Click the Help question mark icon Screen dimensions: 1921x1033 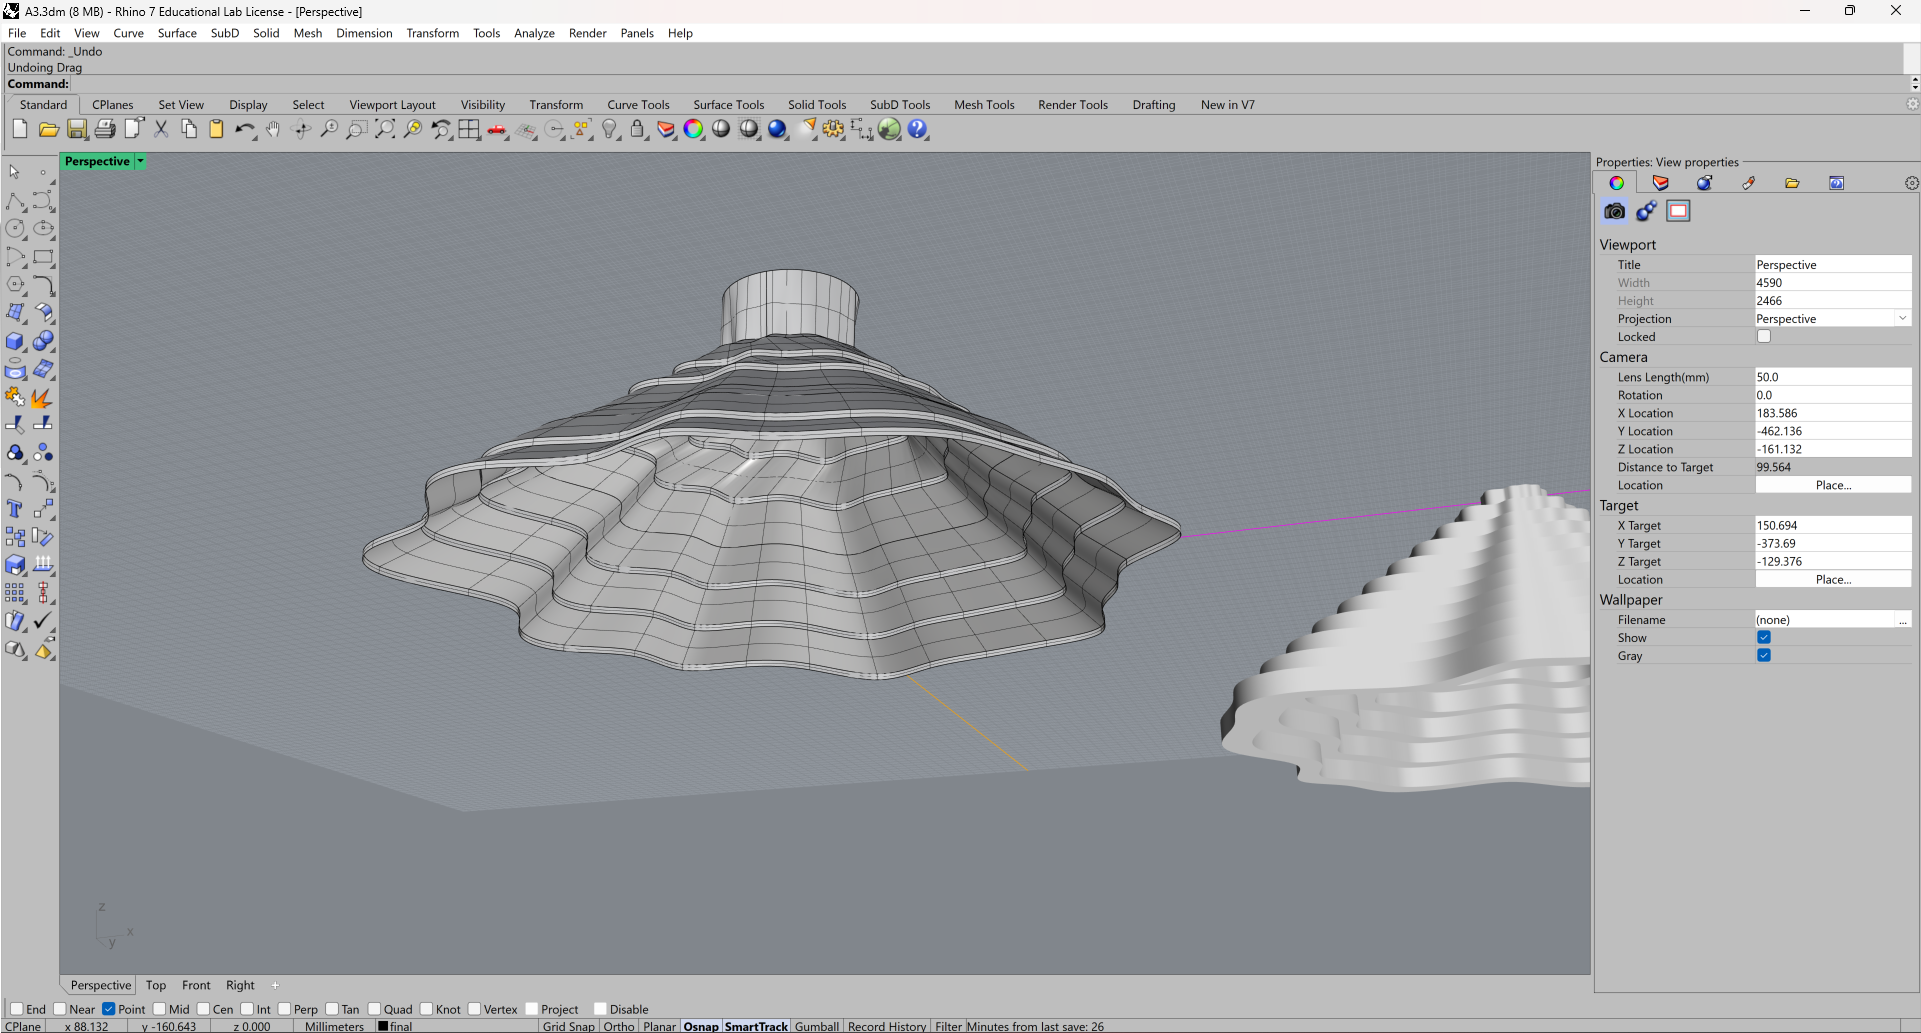pyautogui.click(x=918, y=129)
